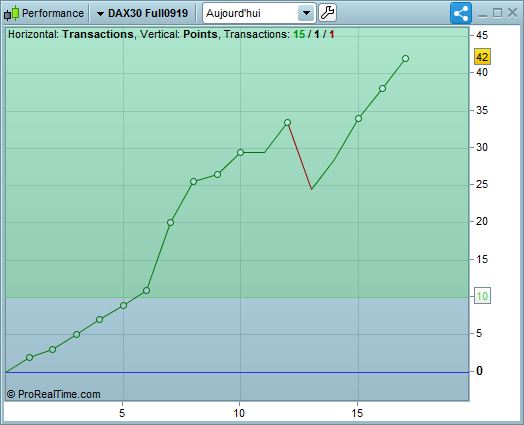Close the Performance window
This screenshot has height=425, width=524.
(513, 13)
